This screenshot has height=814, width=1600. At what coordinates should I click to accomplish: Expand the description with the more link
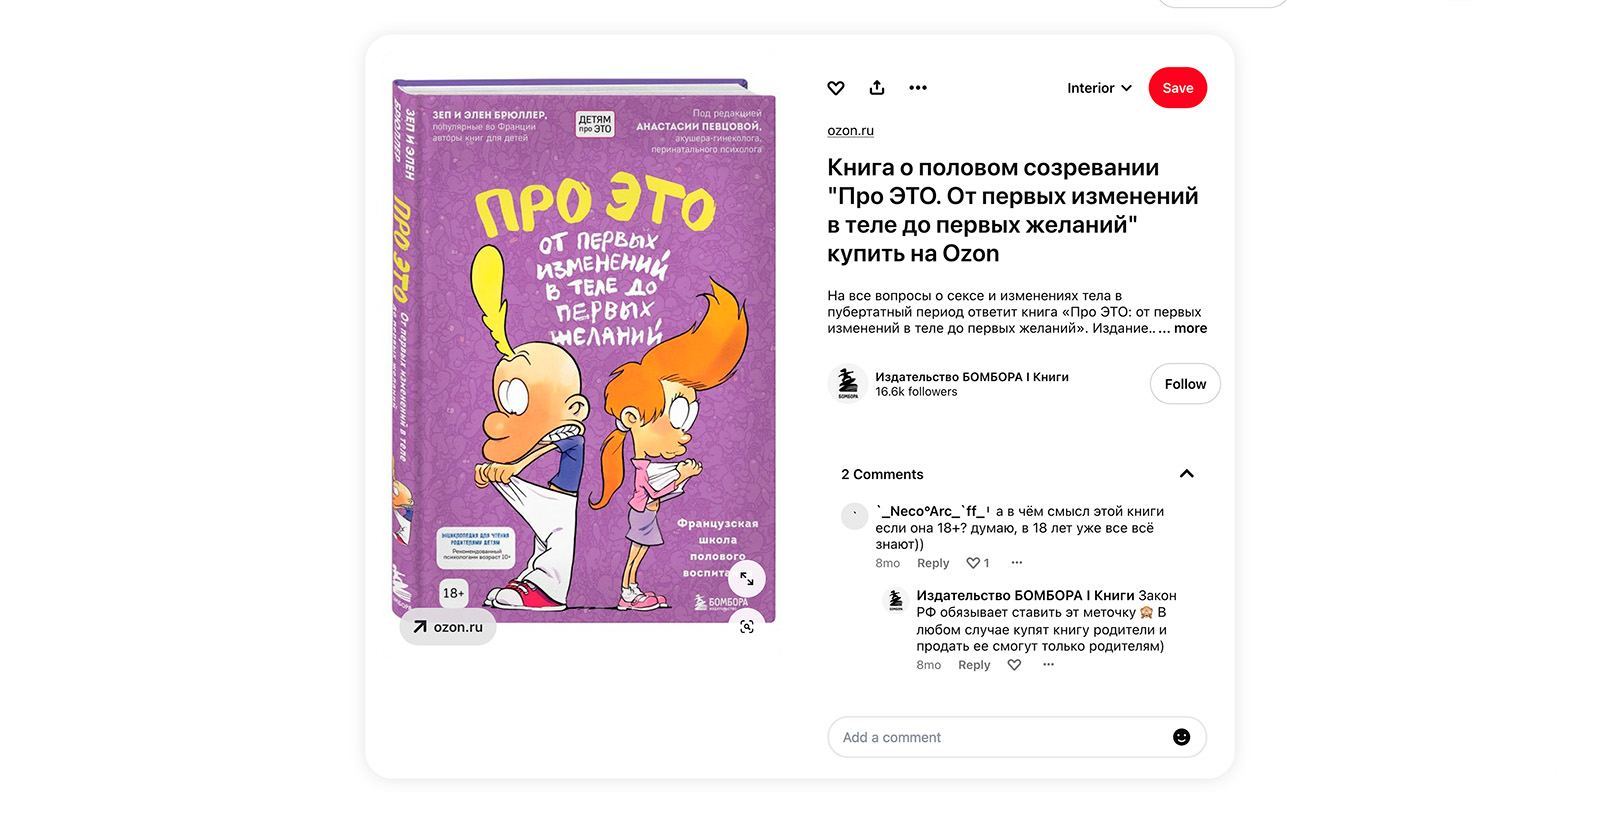point(1190,328)
